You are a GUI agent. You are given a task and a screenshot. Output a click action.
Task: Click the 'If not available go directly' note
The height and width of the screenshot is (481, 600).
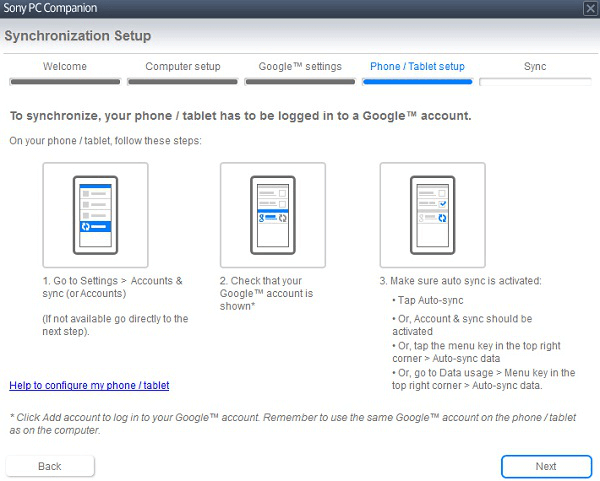point(115,324)
